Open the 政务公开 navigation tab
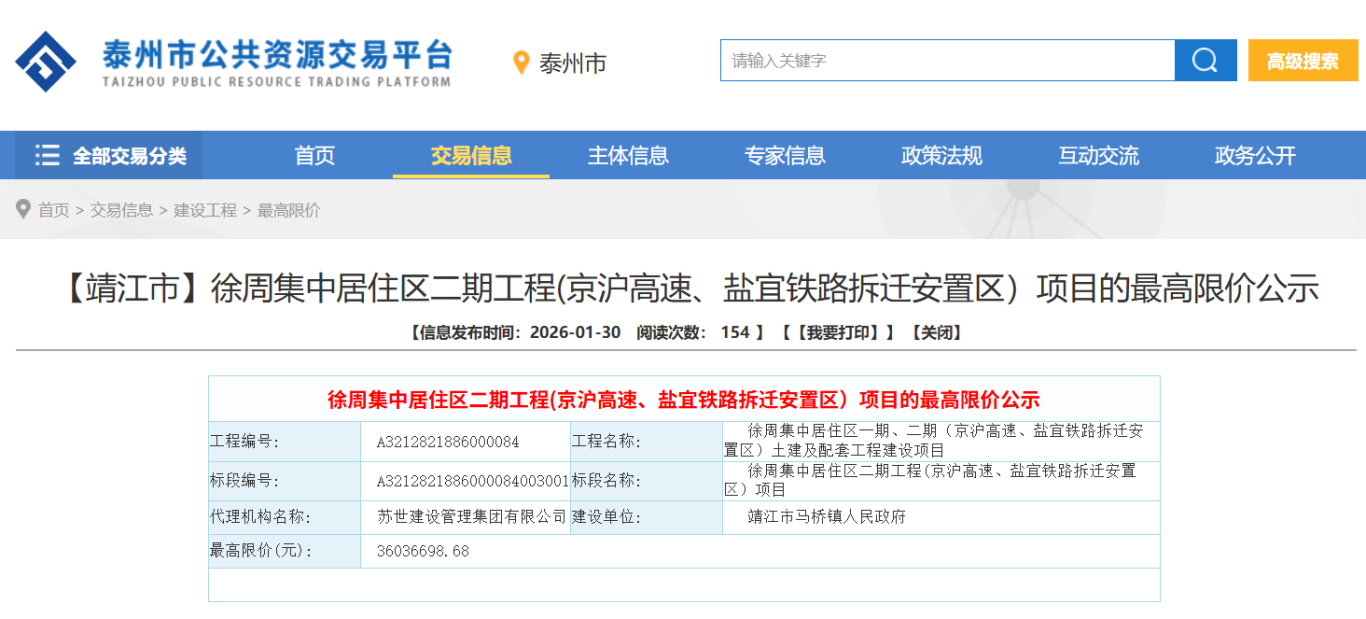1366x619 pixels. [1255, 156]
